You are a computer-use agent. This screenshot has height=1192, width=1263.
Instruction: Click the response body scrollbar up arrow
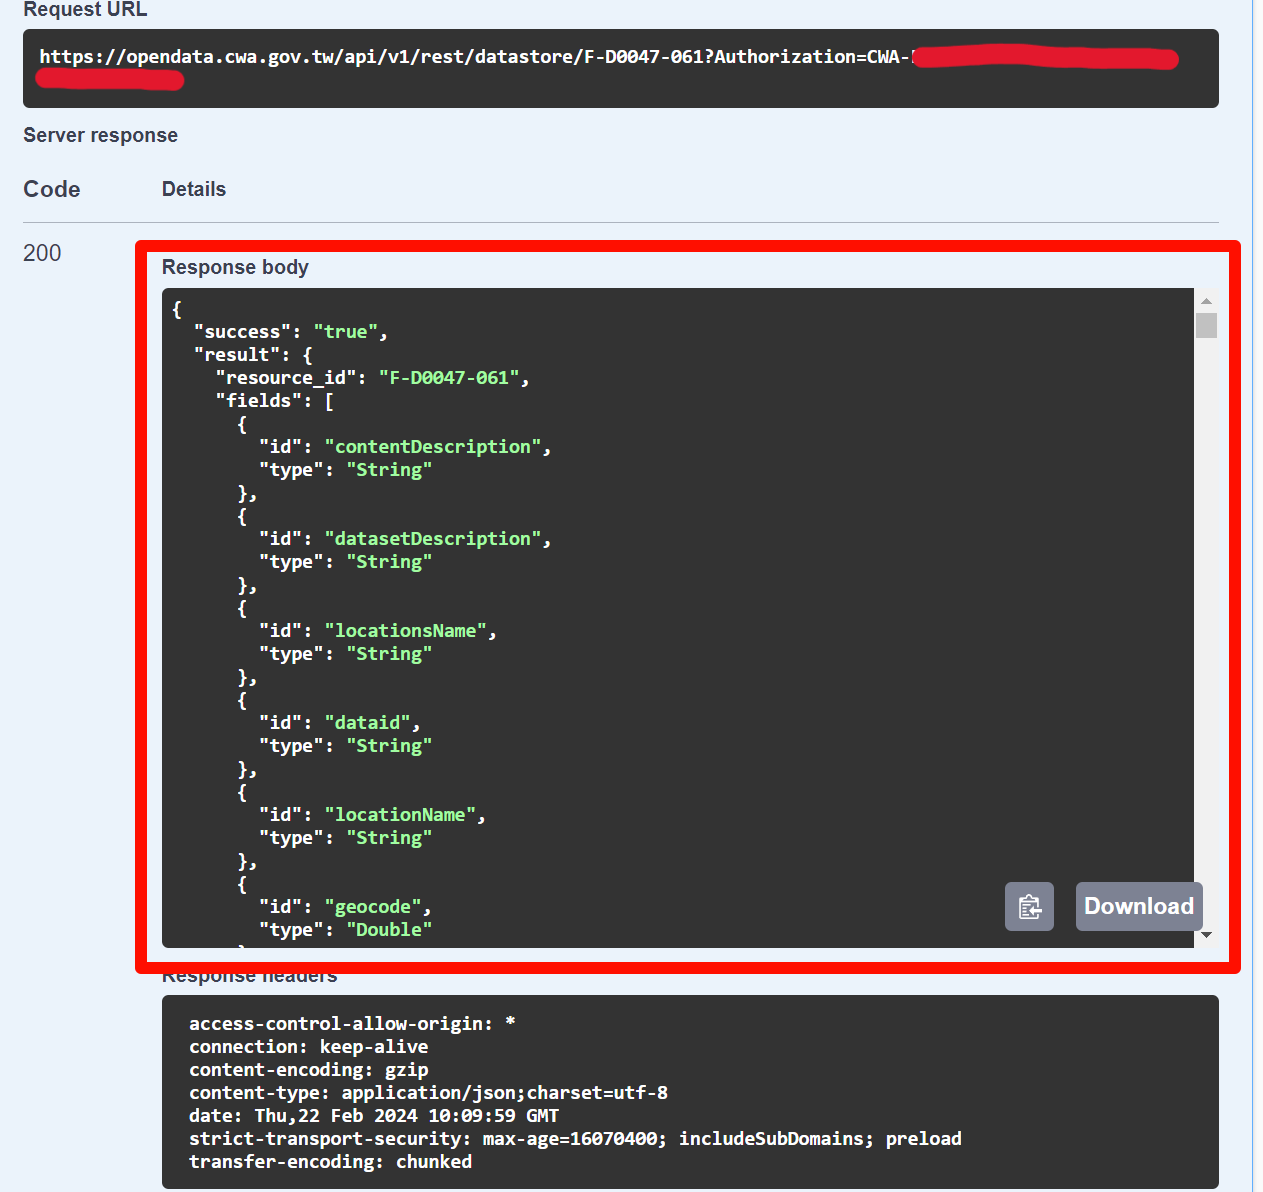pyautogui.click(x=1206, y=301)
